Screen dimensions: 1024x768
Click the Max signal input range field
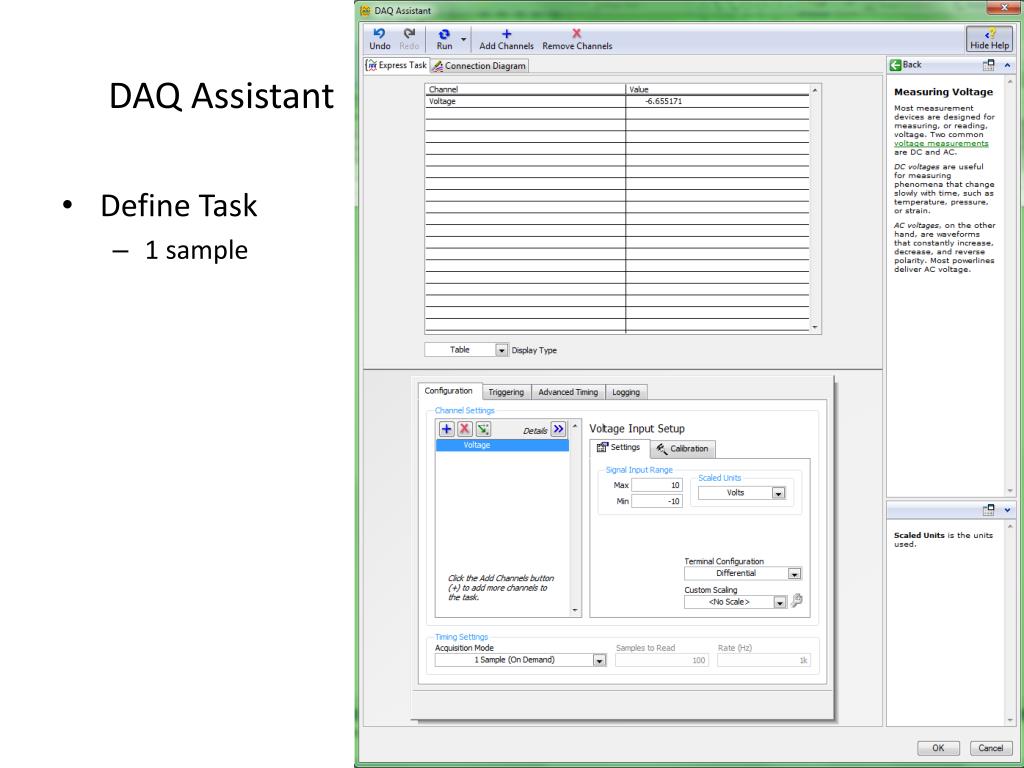tap(656, 485)
